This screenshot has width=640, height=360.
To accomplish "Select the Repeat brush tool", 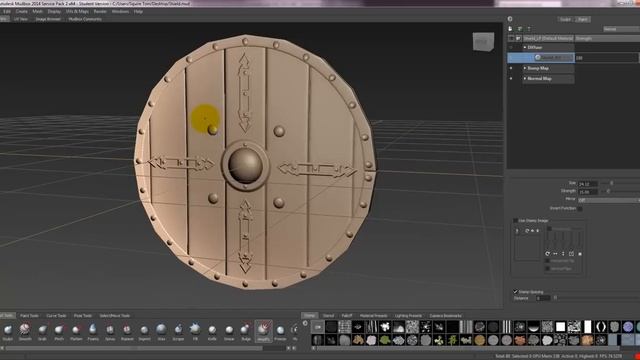I will (x=127, y=330).
